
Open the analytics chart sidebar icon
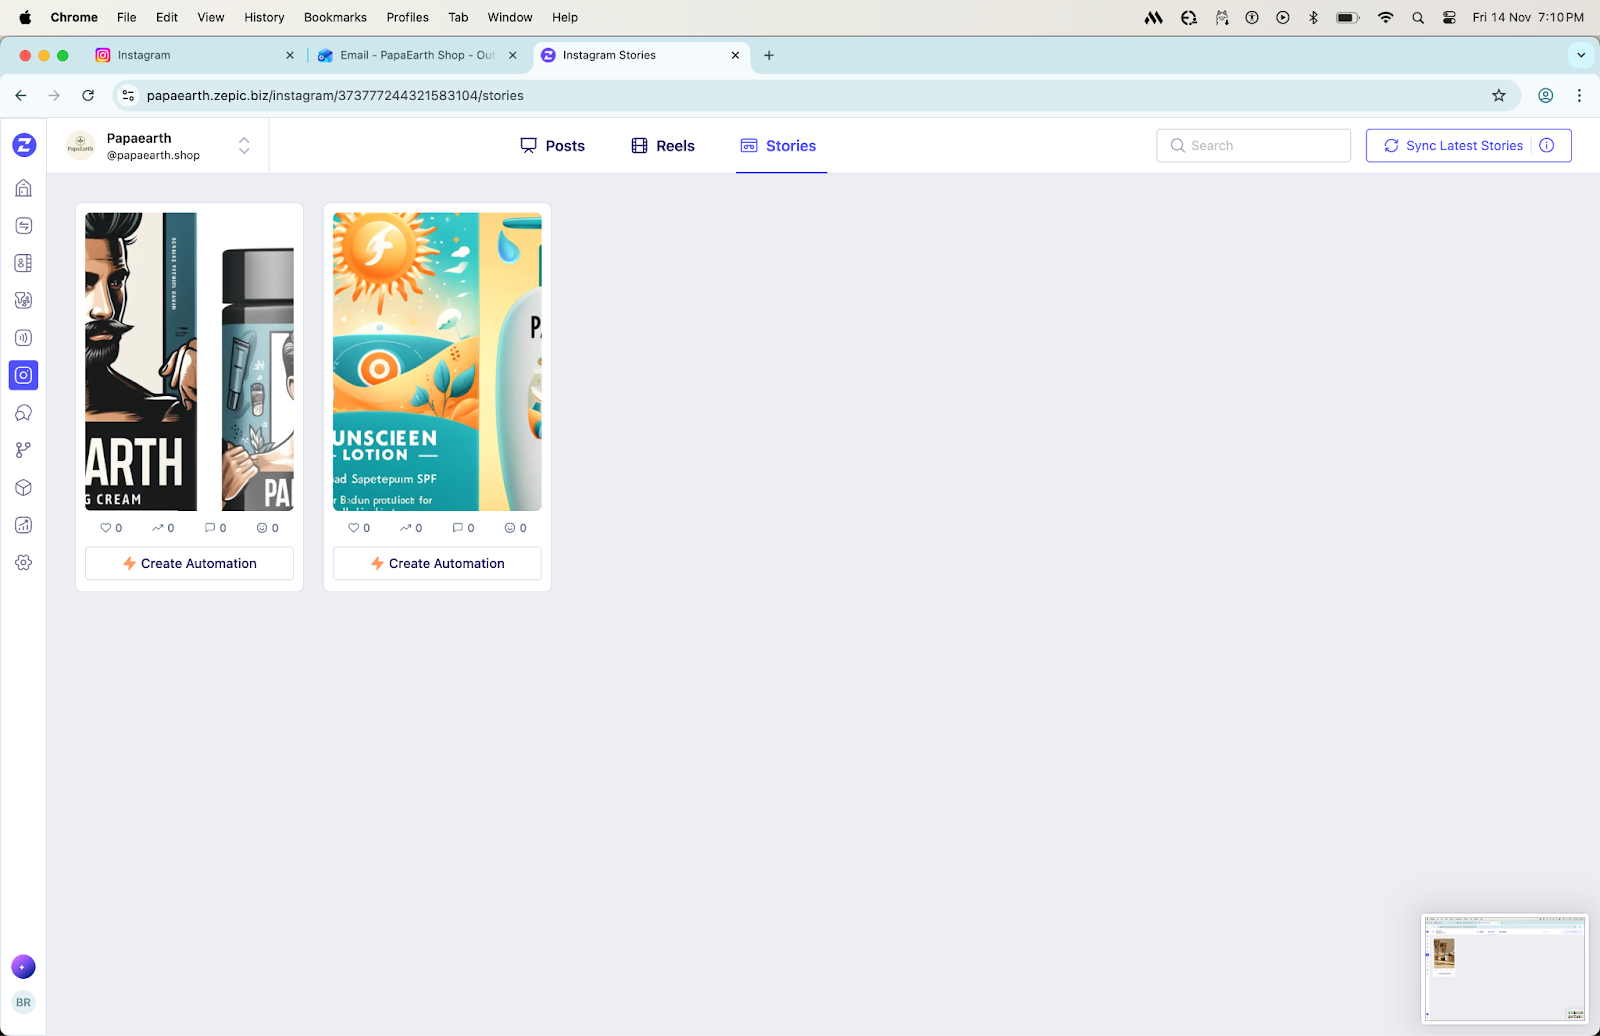[x=24, y=525]
